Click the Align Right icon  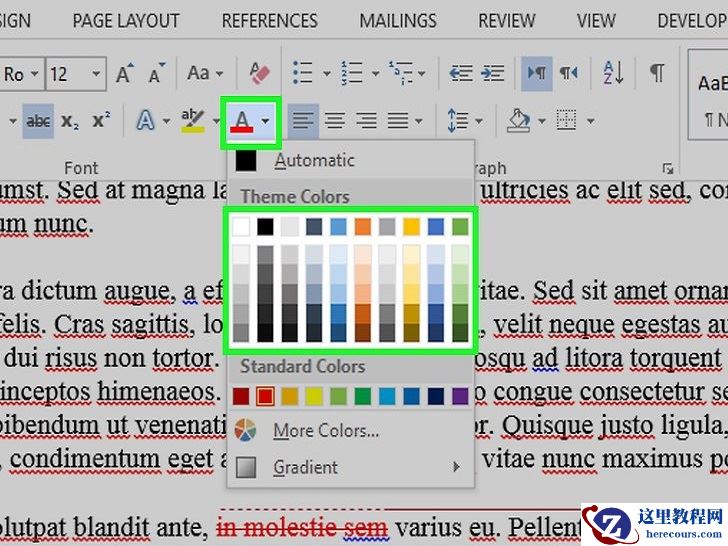[366, 121]
